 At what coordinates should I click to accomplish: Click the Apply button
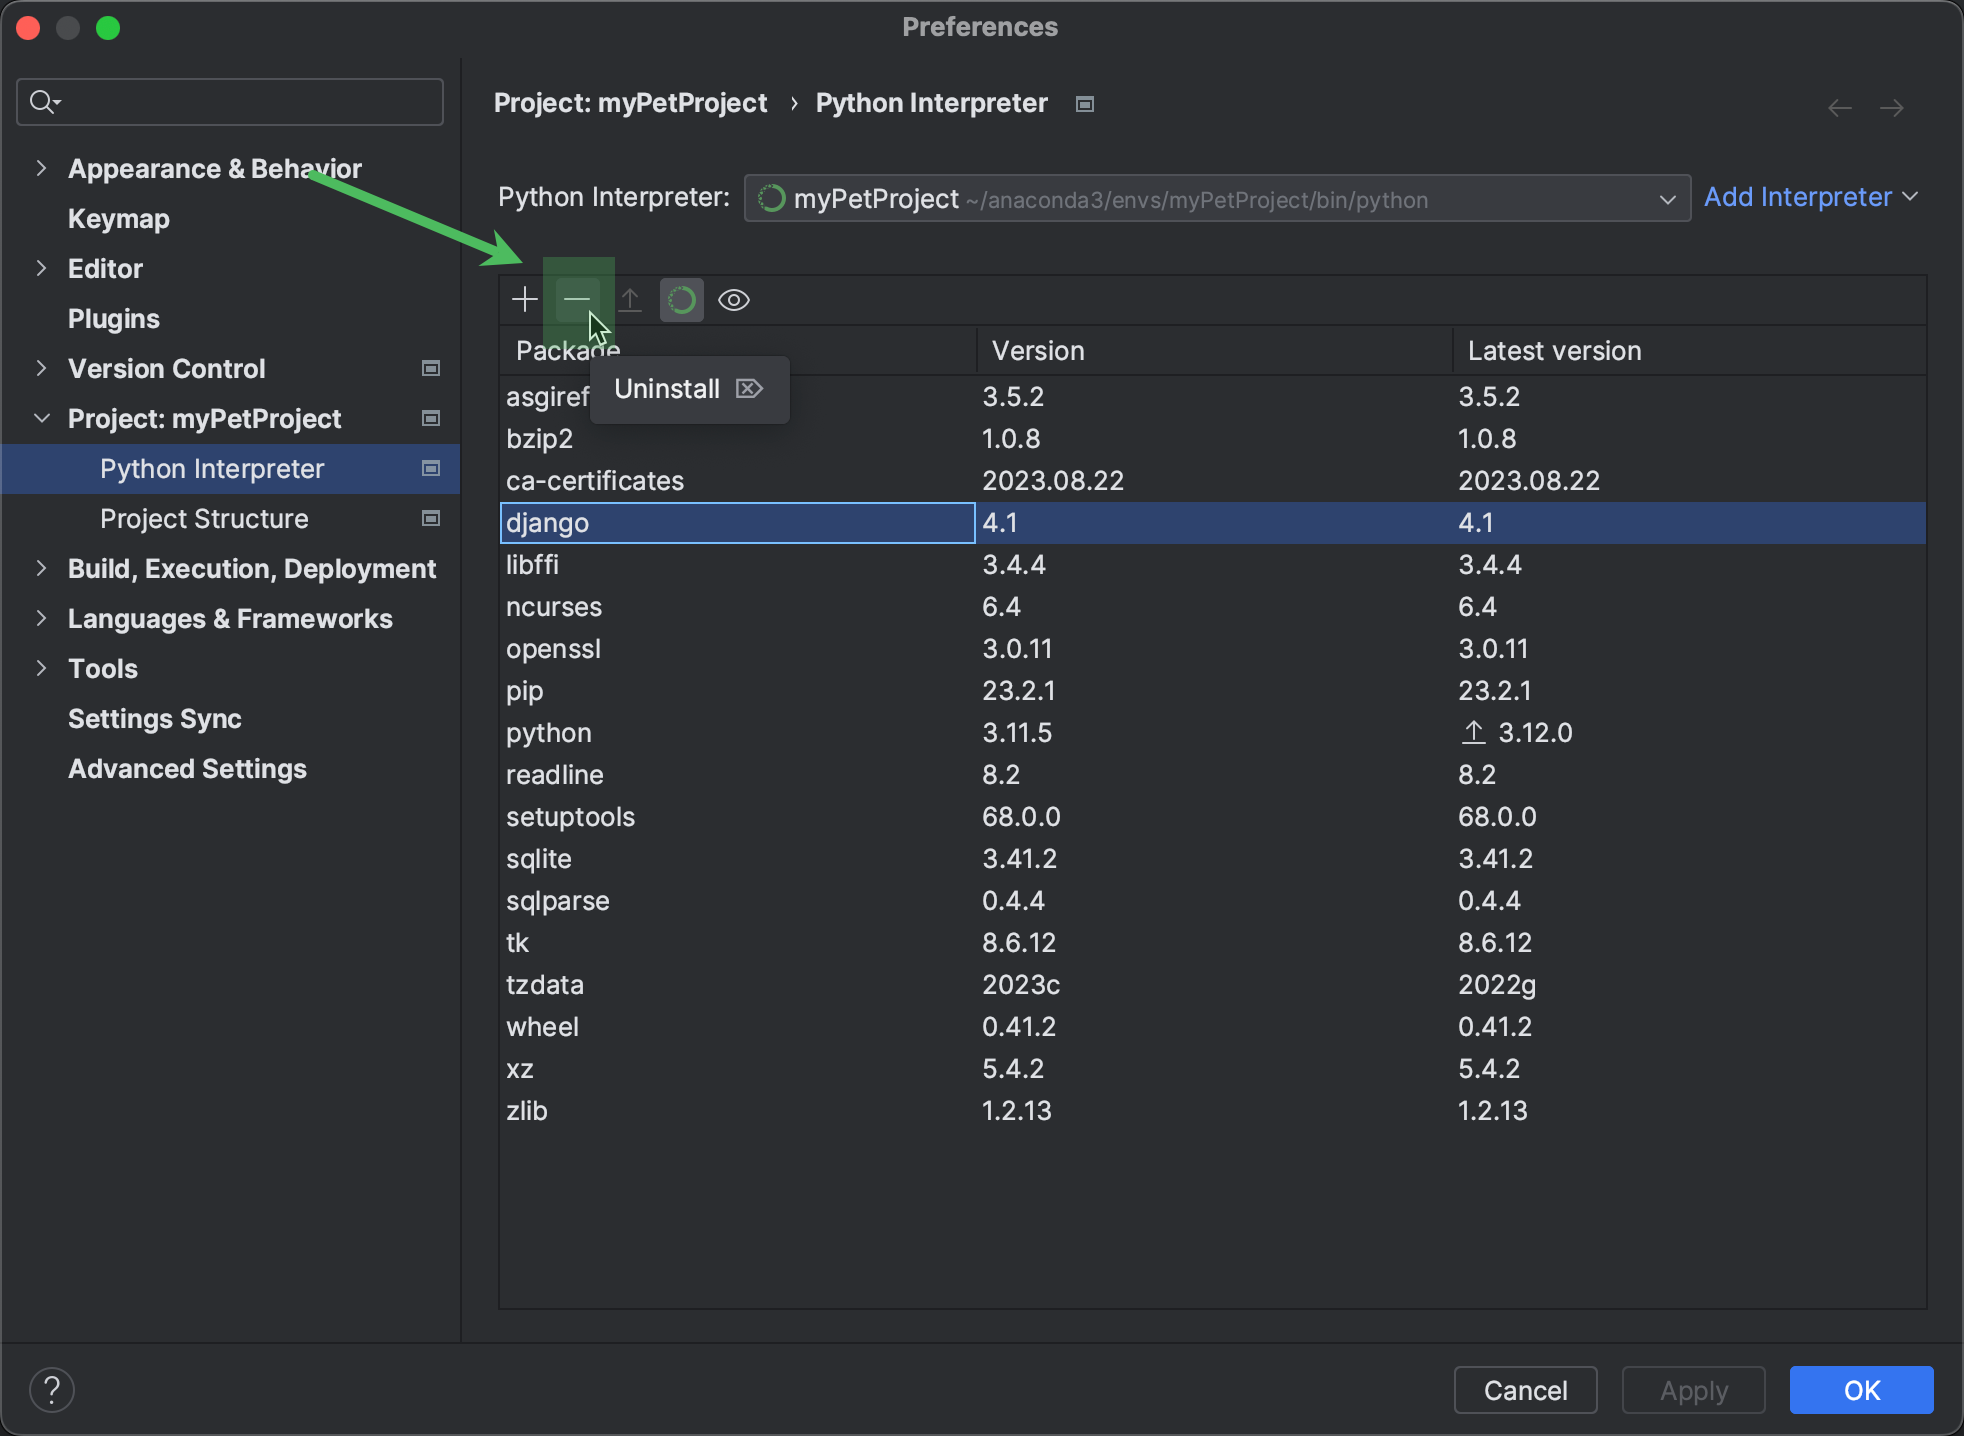pyautogui.click(x=1693, y=1389)
